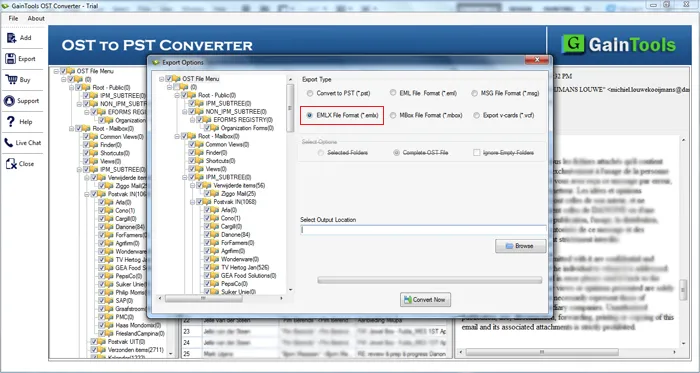
Task: Click the dialog tree vertical scrollbar
Action: coord(290,184)
